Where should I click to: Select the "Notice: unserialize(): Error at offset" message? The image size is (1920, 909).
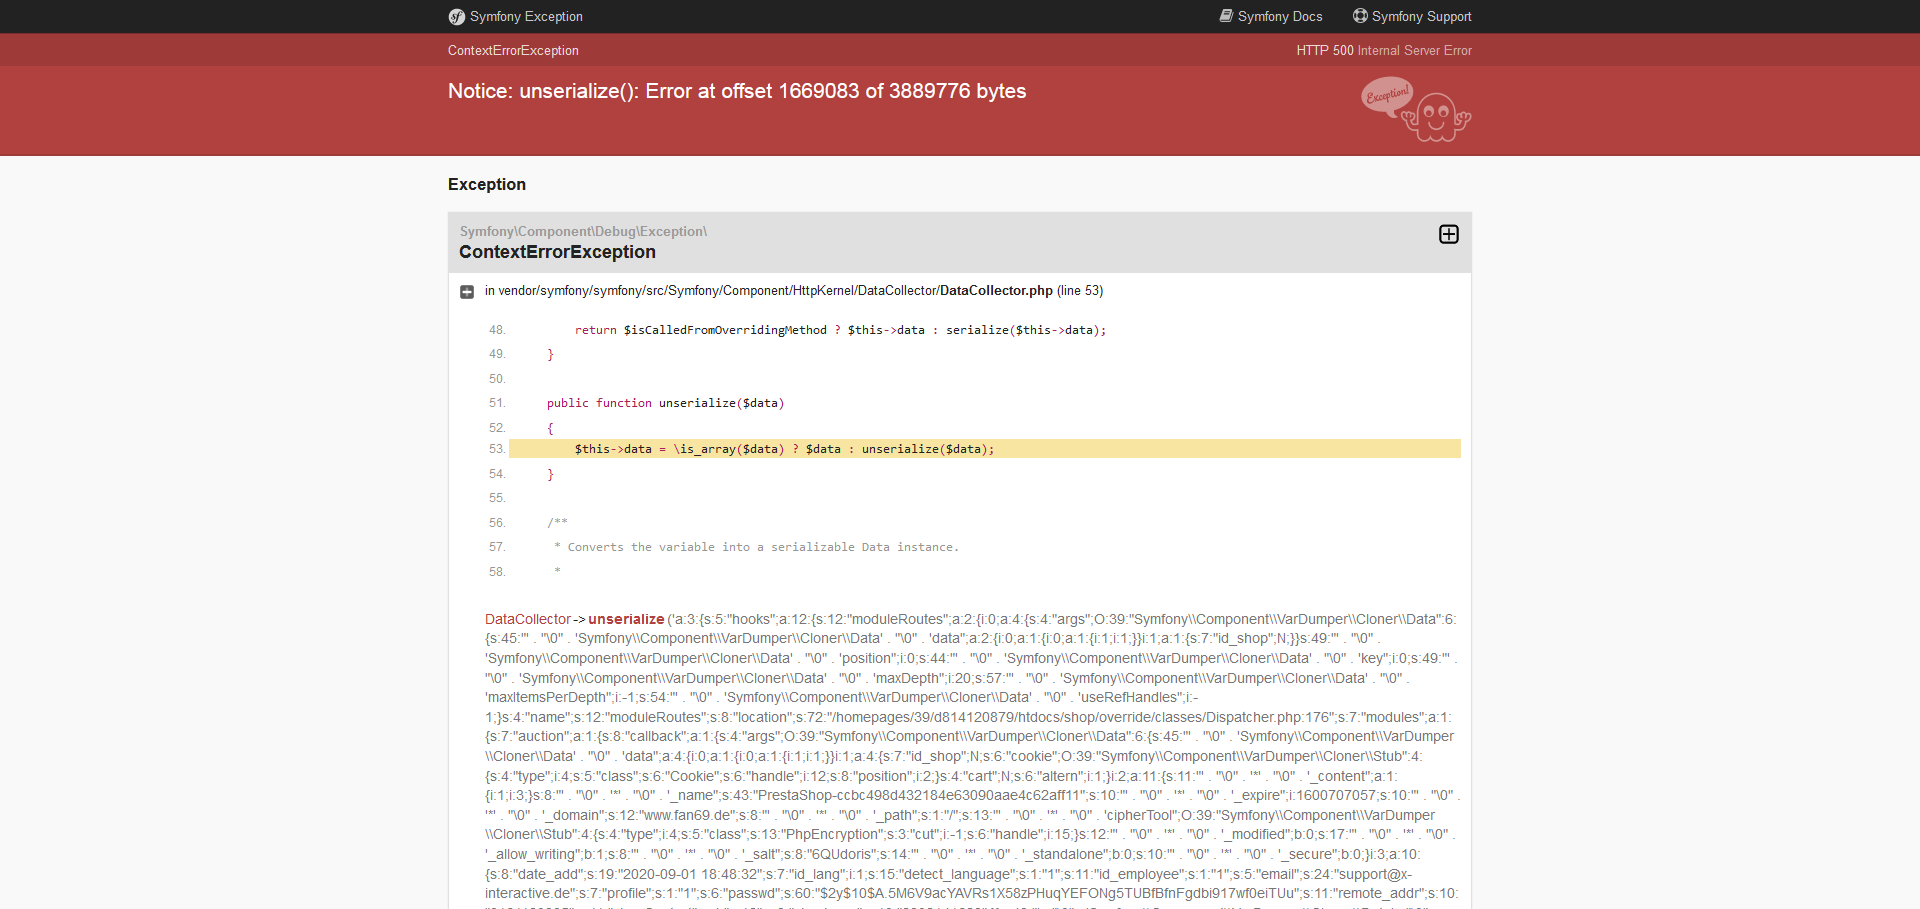pyautogui.click(x=737, y=91)
